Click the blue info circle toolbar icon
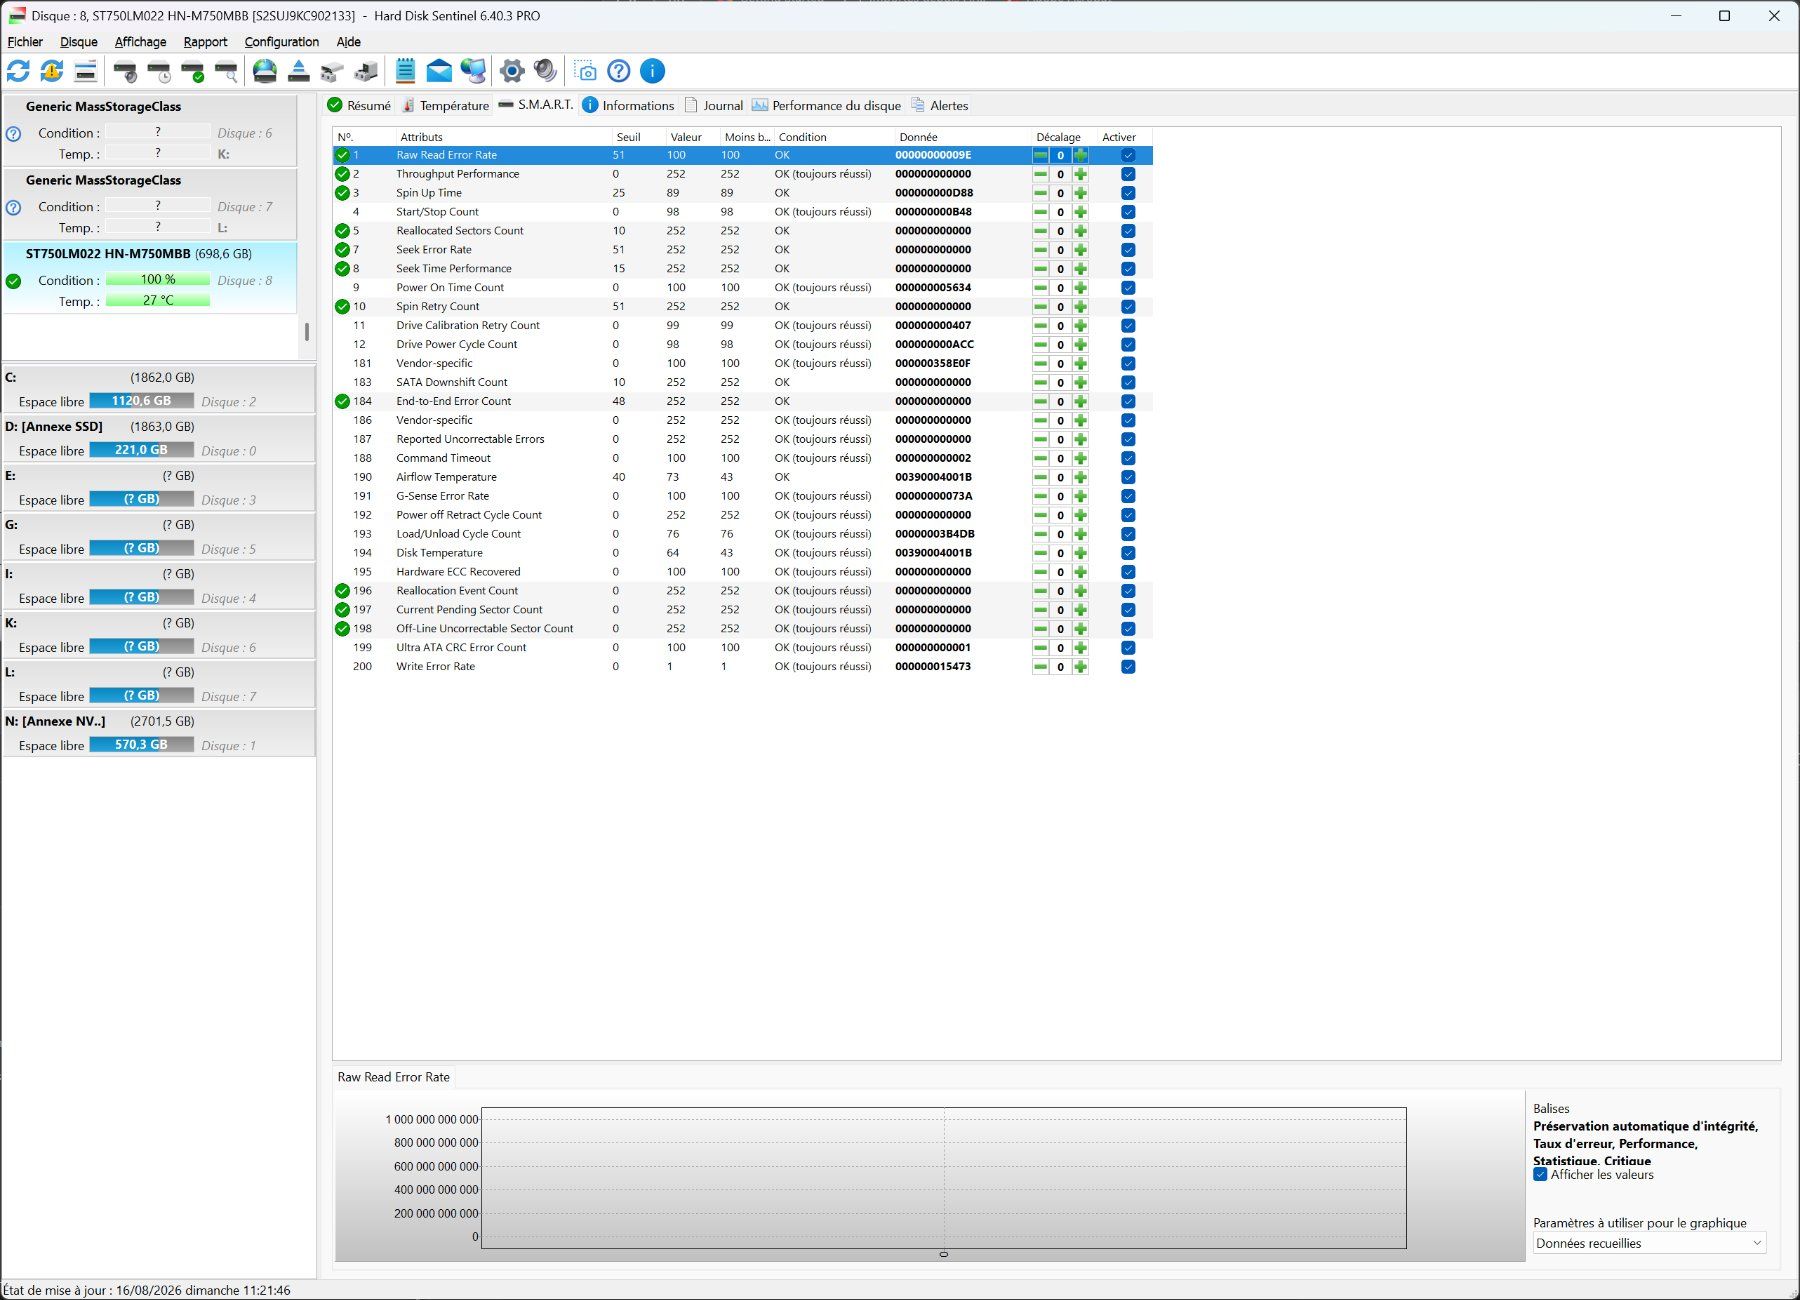This screenshot has height=1300, width=1800. tap(652, 71)
